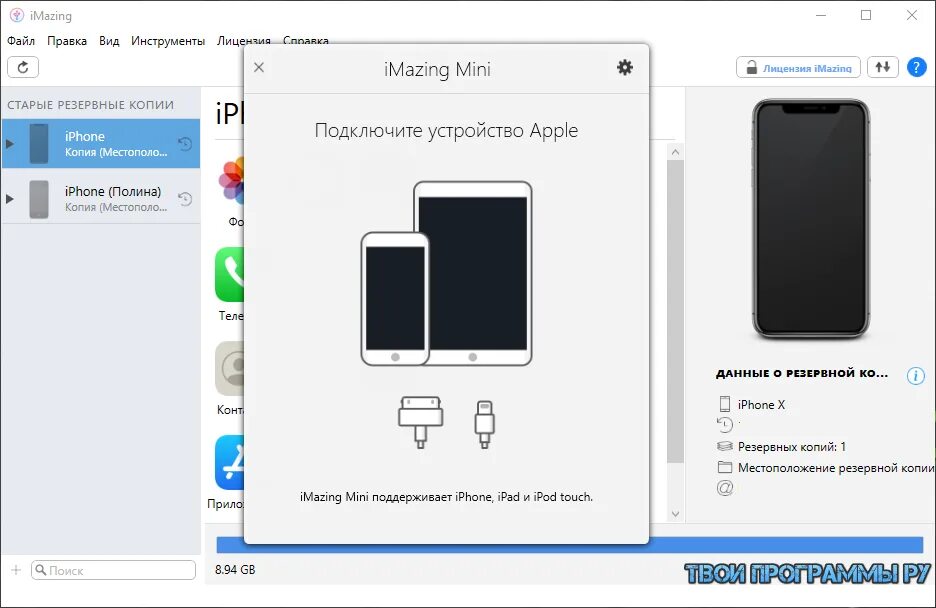
Task: Open the transfers arrows button
Action: [882, 67]
